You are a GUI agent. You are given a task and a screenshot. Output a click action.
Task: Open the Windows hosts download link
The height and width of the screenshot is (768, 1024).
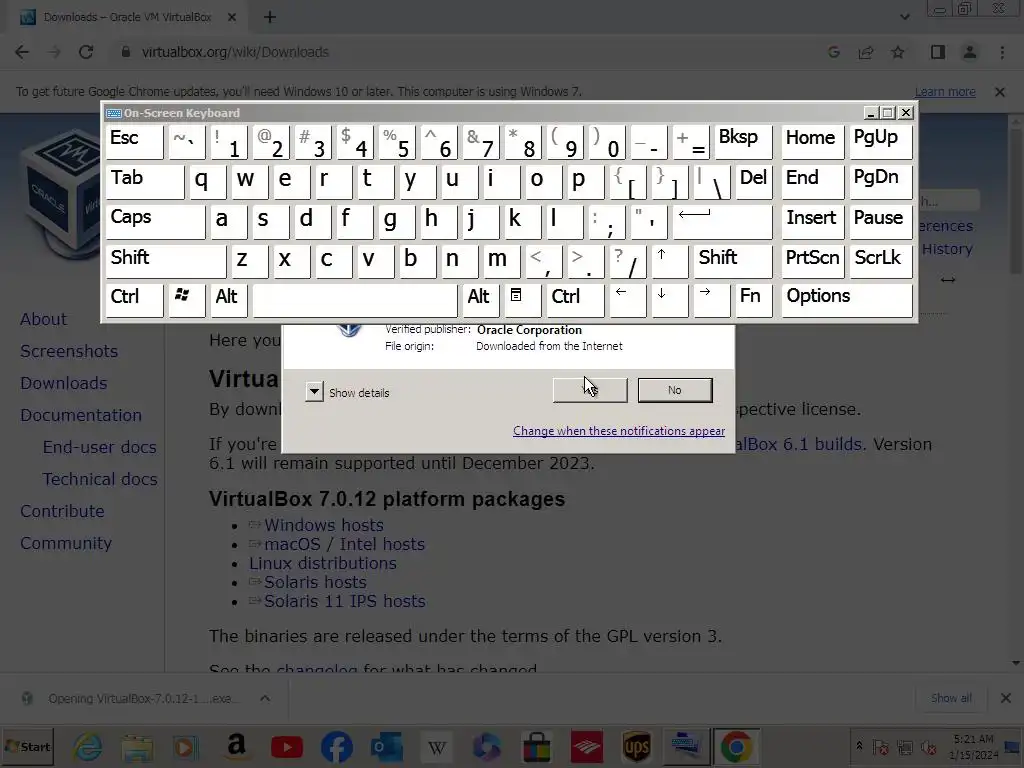coord(323,525)
